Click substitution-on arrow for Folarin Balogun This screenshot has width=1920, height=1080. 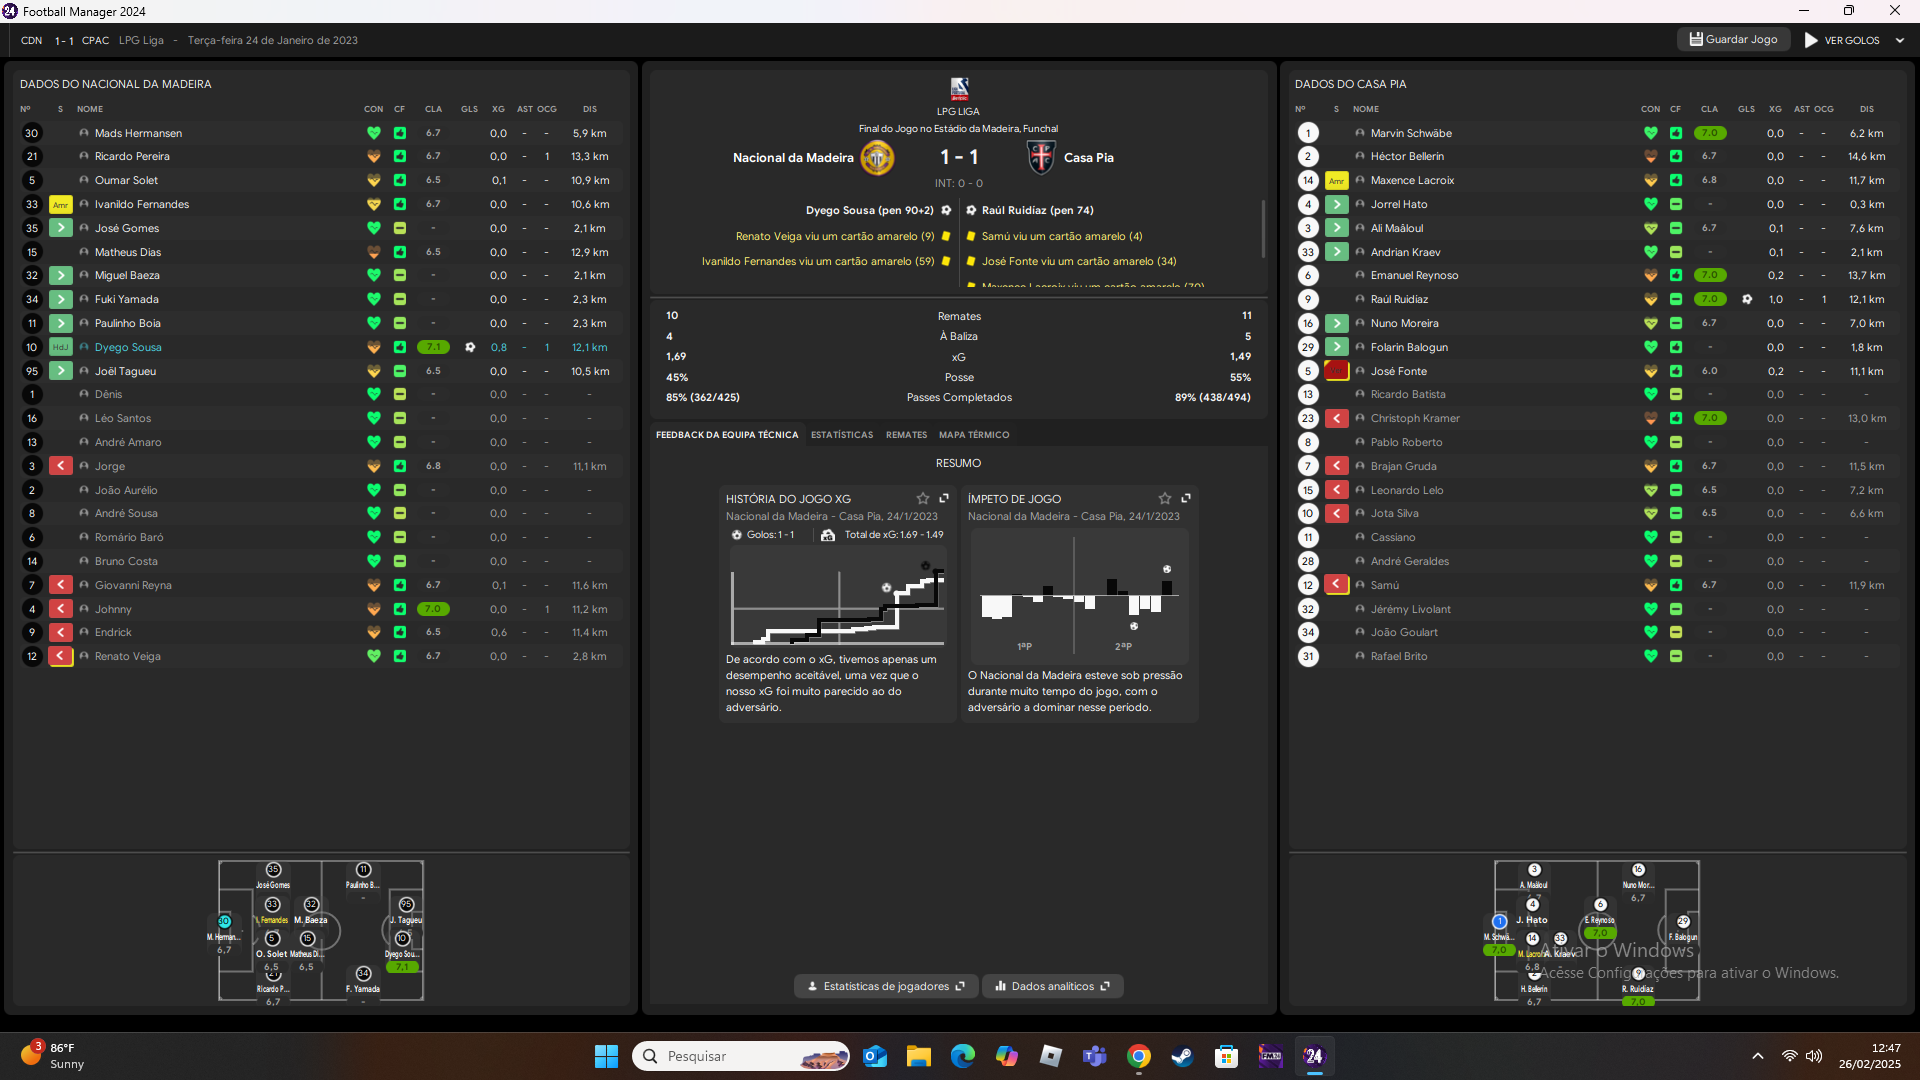pos(1337,347)
